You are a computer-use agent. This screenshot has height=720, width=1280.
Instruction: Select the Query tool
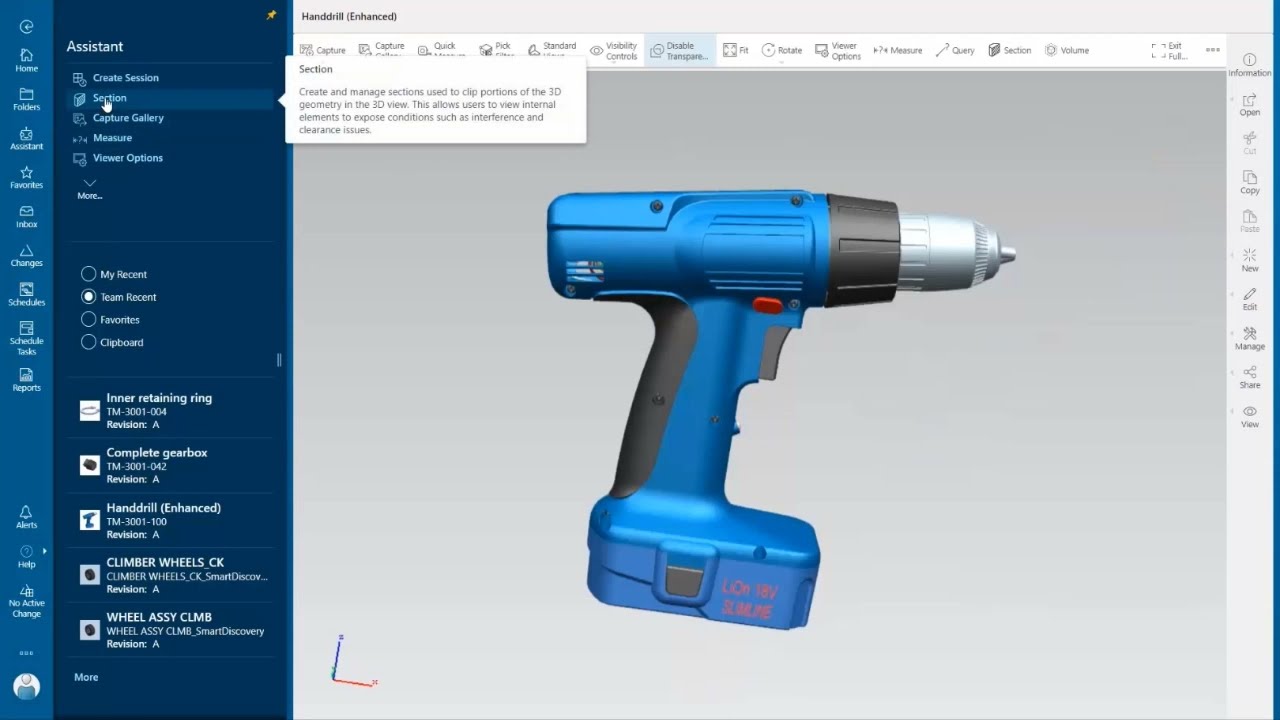[x=955, y=50]
